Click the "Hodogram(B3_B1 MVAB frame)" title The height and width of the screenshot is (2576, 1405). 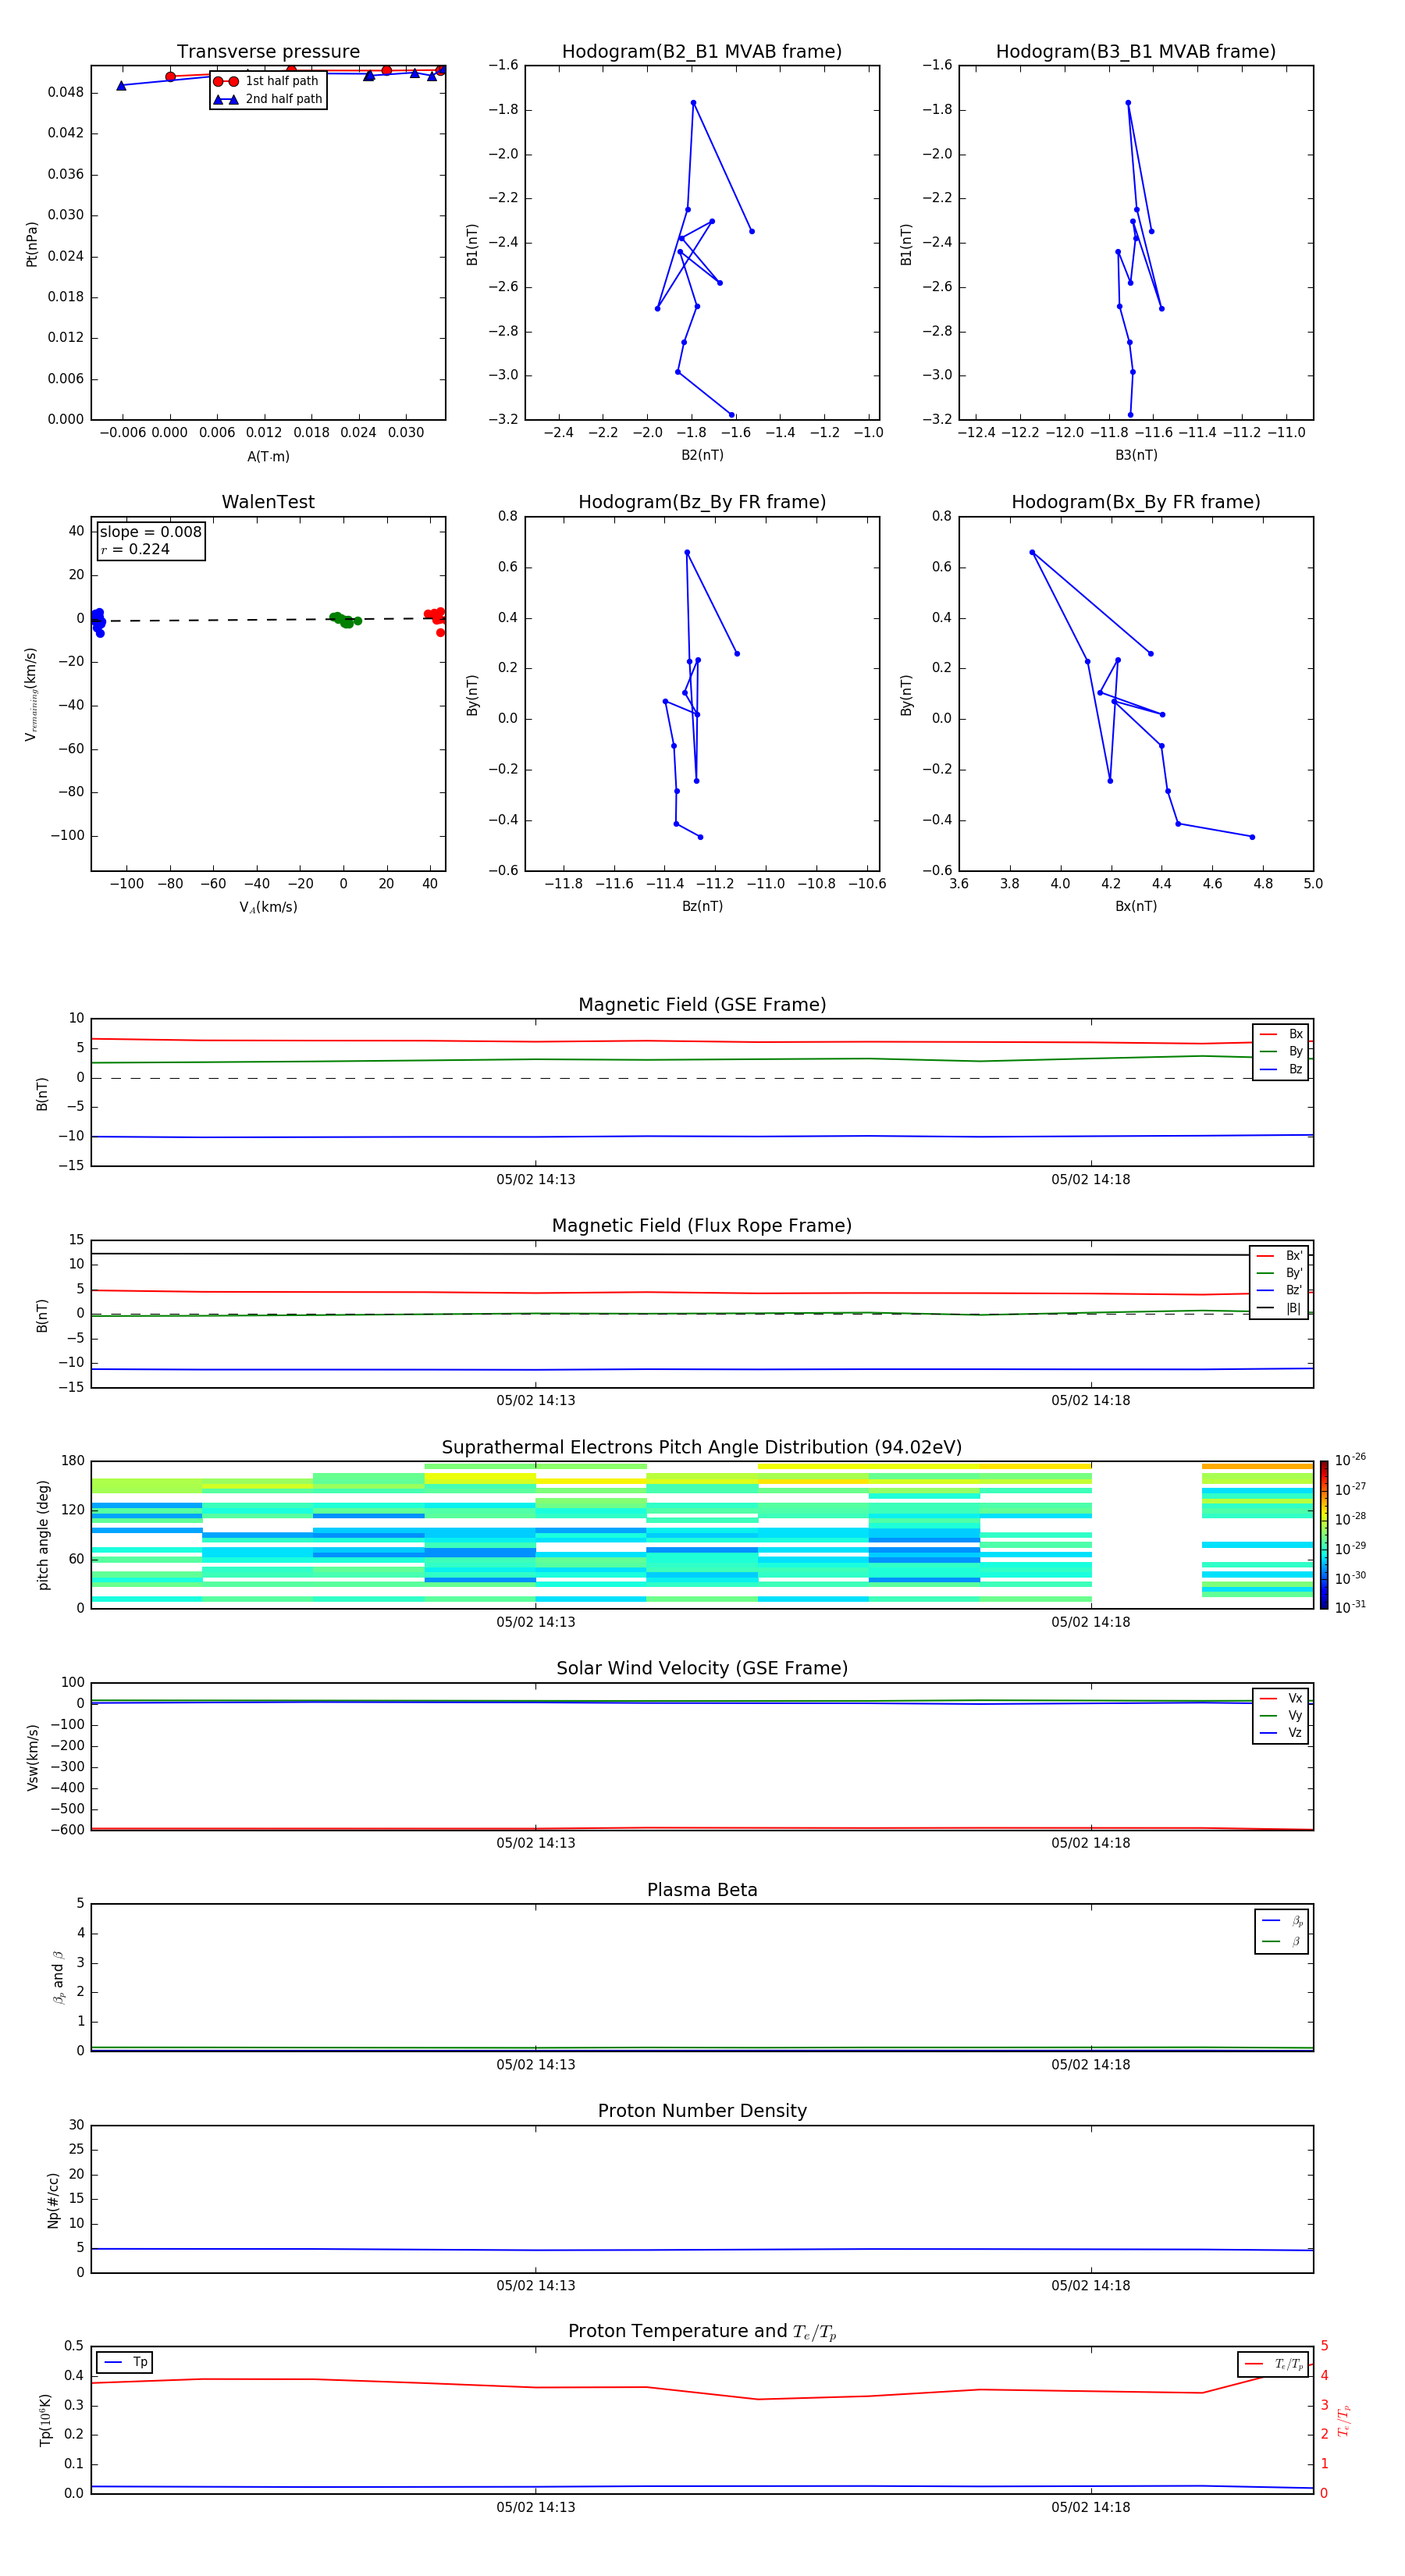1136,52
